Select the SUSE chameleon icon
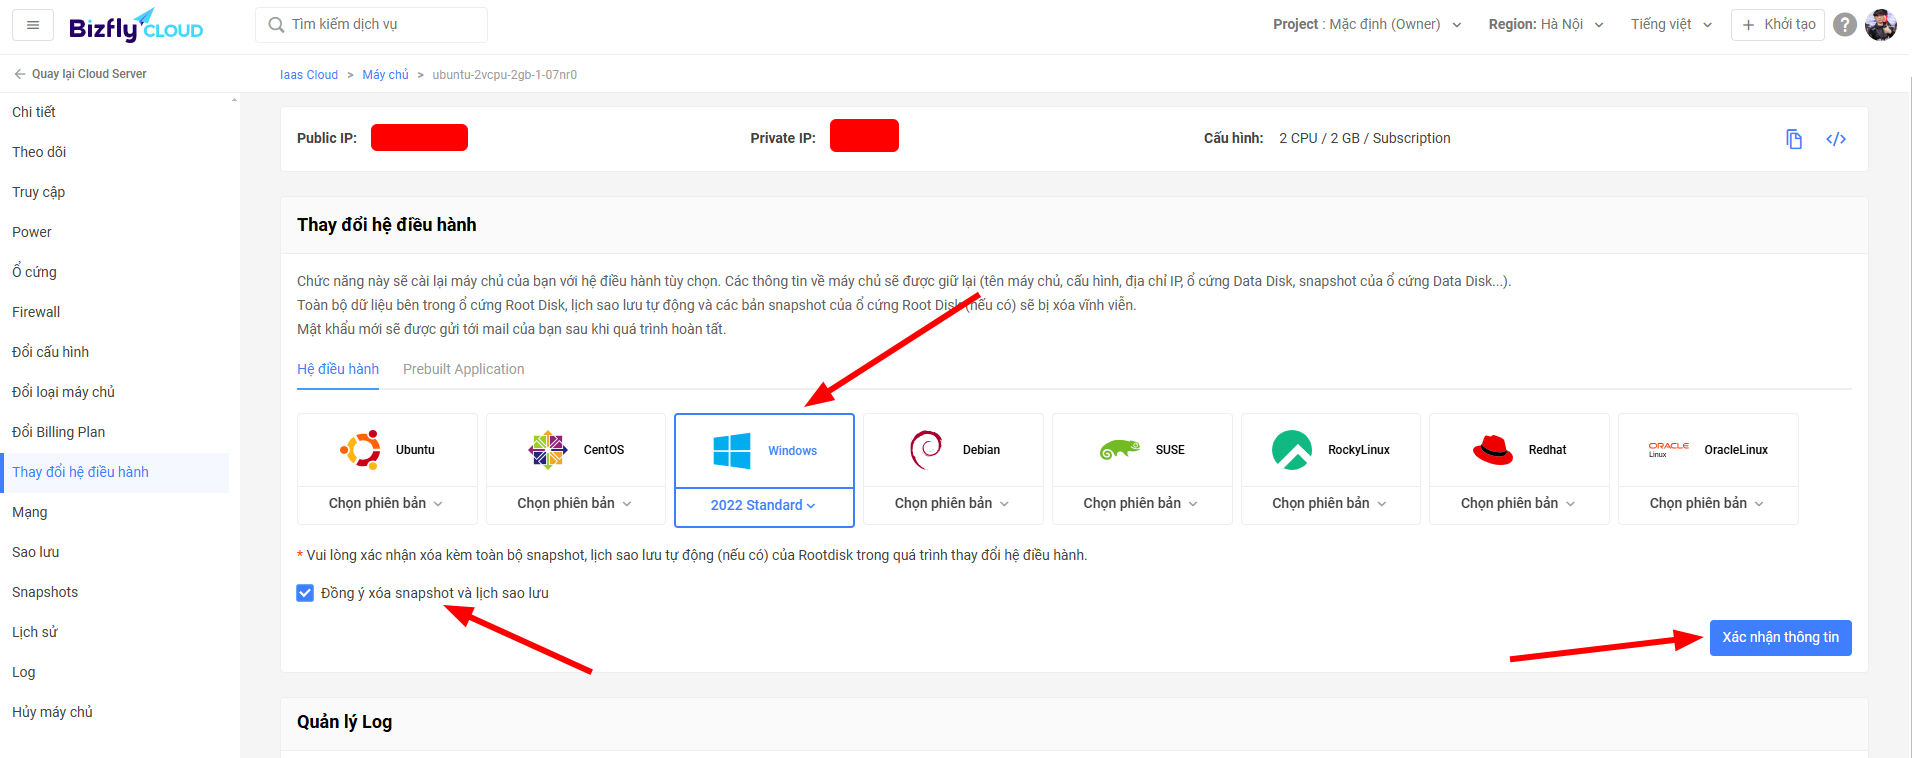The image size is (1912, 758). tap(1120, 450)
